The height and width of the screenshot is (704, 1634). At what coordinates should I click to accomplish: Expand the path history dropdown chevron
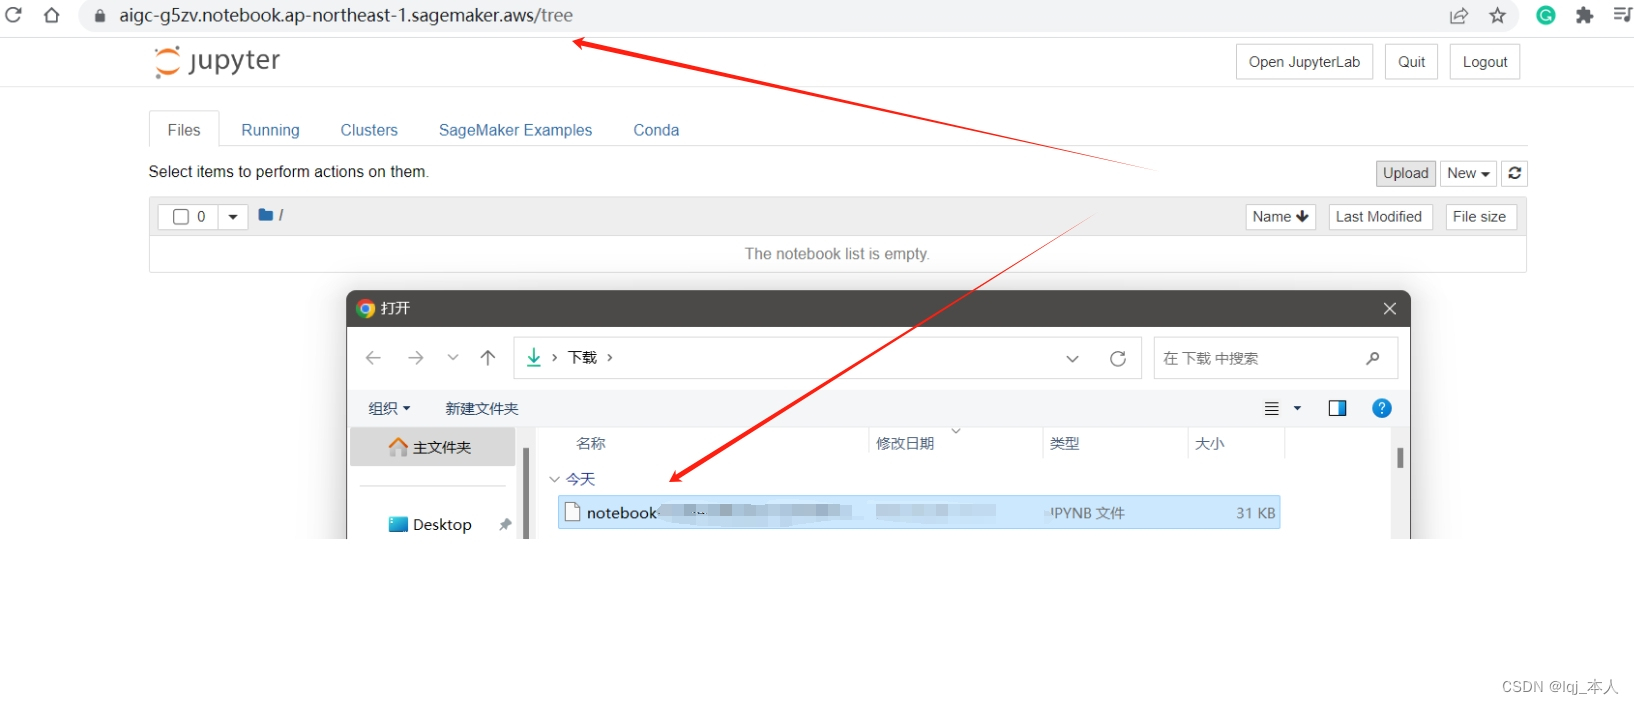point(1072,358)
